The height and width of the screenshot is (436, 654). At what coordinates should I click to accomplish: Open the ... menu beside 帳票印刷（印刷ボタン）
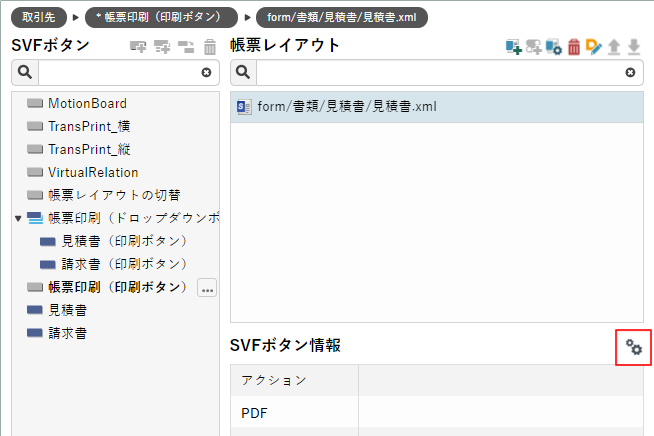pyautogui.click(x=207, y=288)
